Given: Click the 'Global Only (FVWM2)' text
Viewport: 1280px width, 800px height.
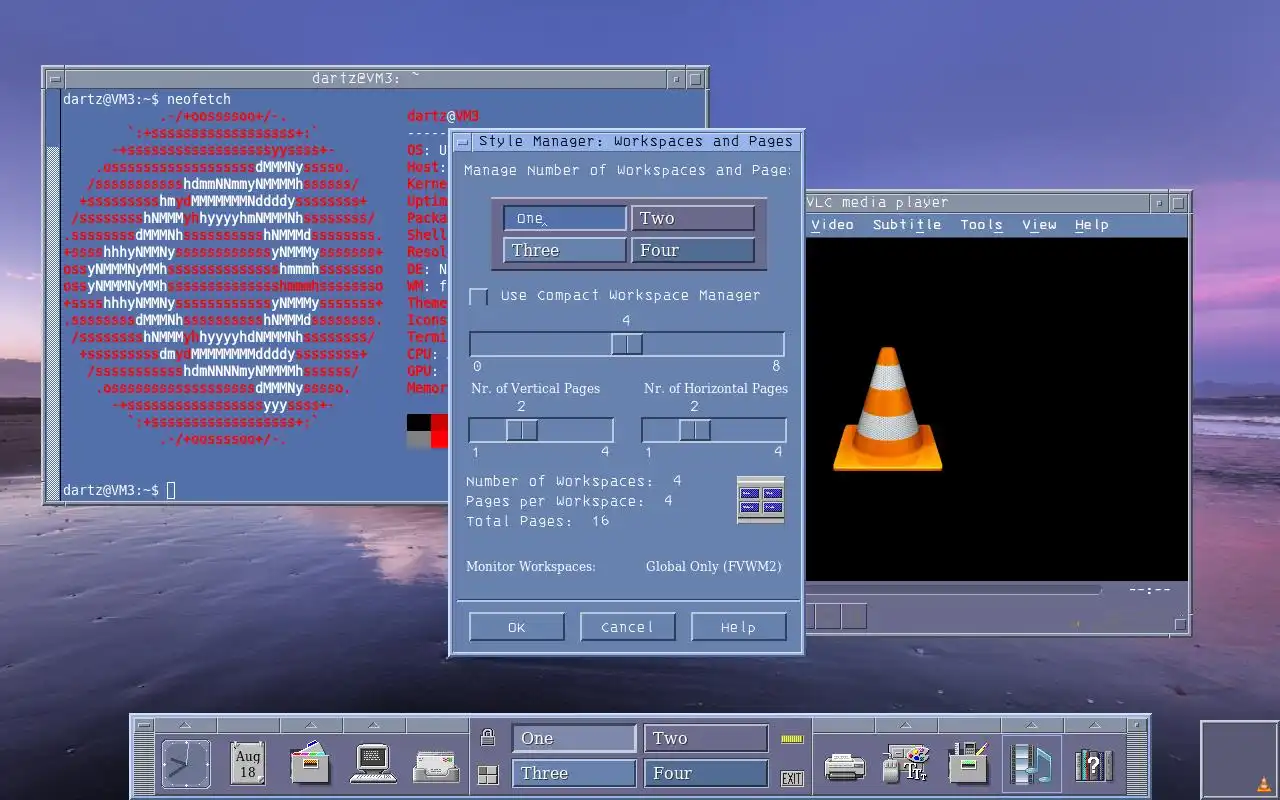Looking at the screenshot, I should [x=714, y=567].
